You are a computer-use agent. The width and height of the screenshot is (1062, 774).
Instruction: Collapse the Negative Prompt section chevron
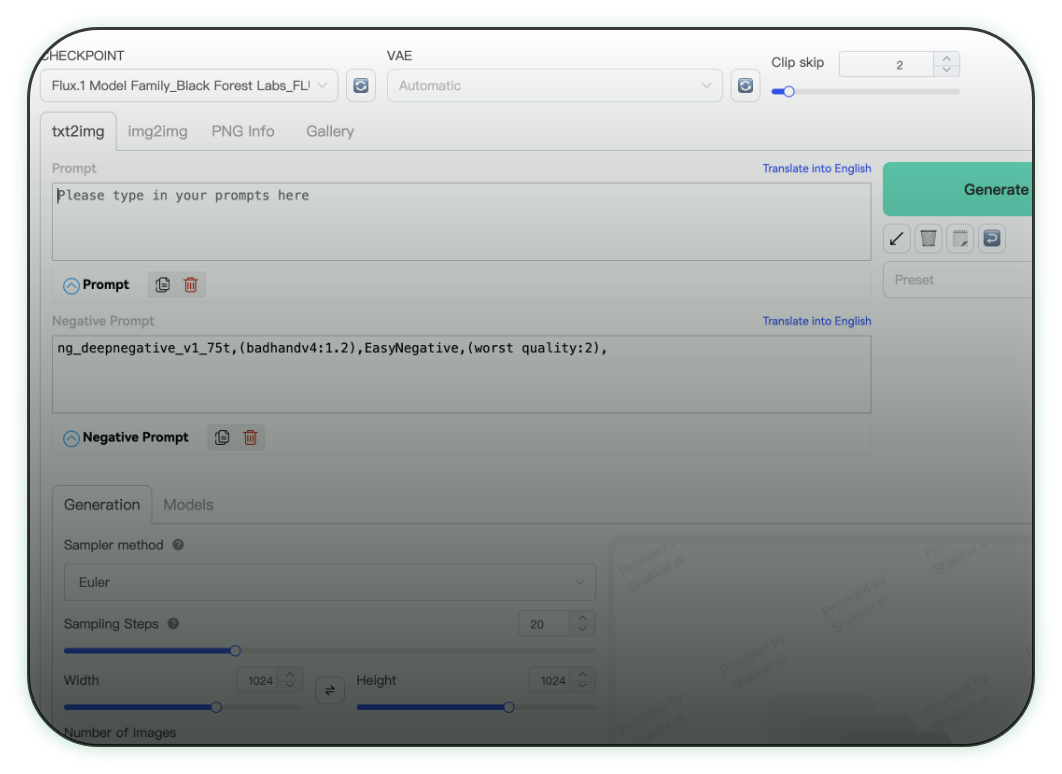pos(71,438)
